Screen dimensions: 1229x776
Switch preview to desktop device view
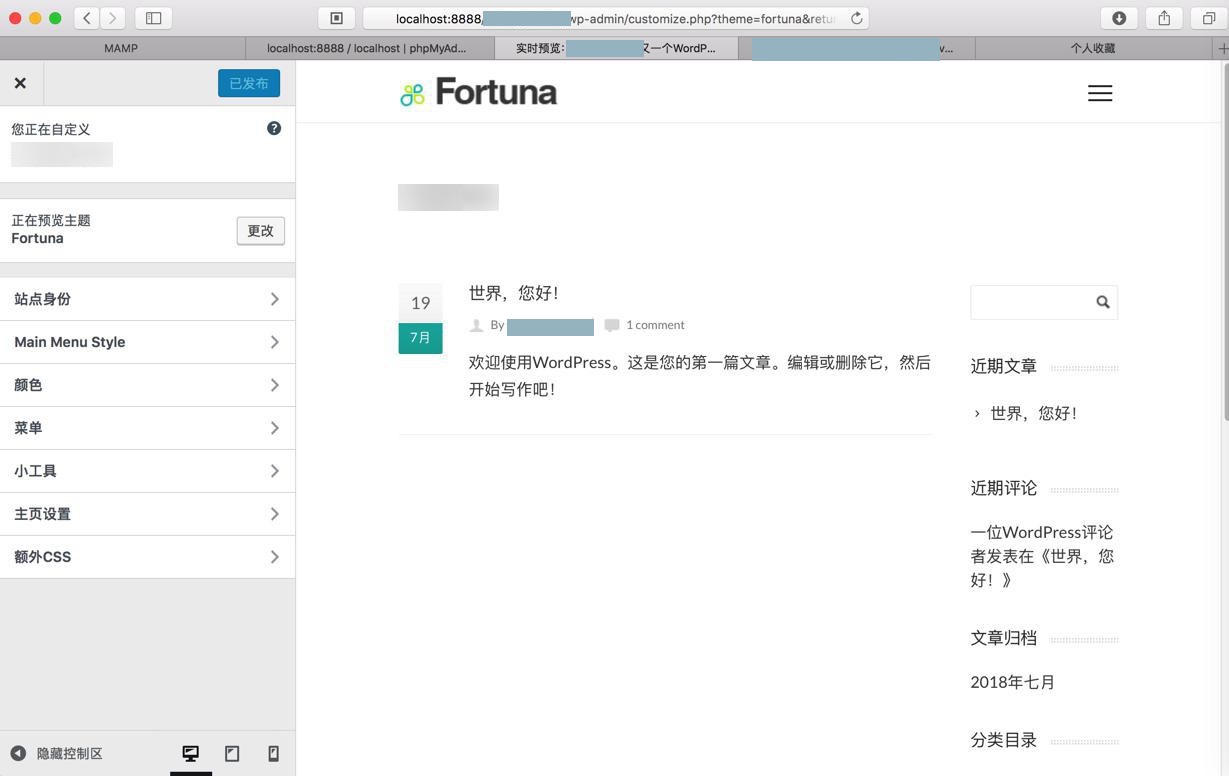click(x=190, y=753)
